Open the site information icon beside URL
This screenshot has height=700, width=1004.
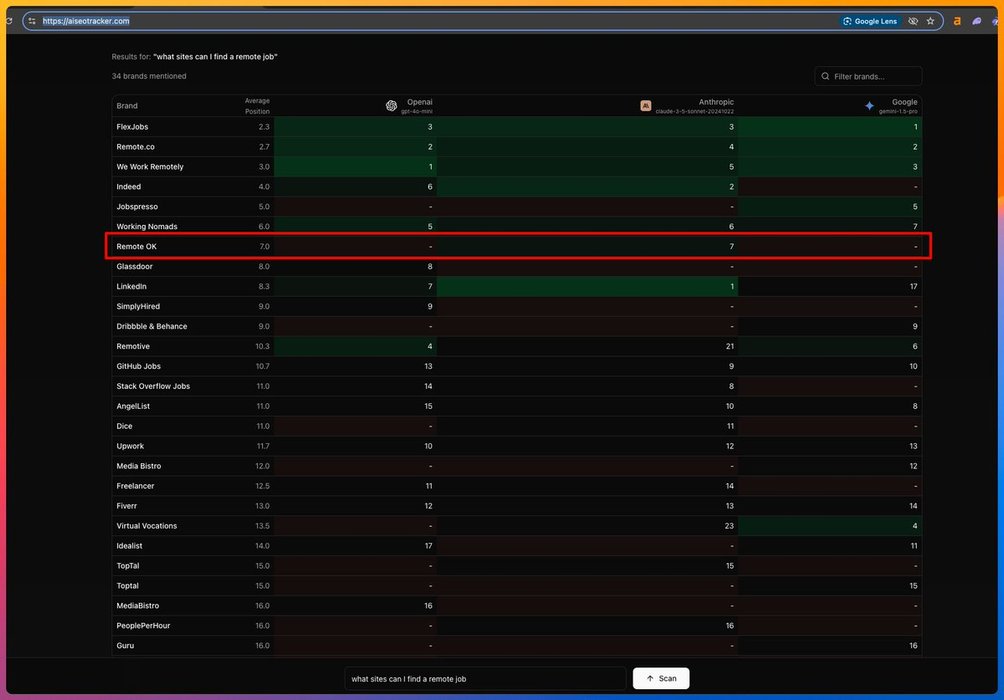32,21
